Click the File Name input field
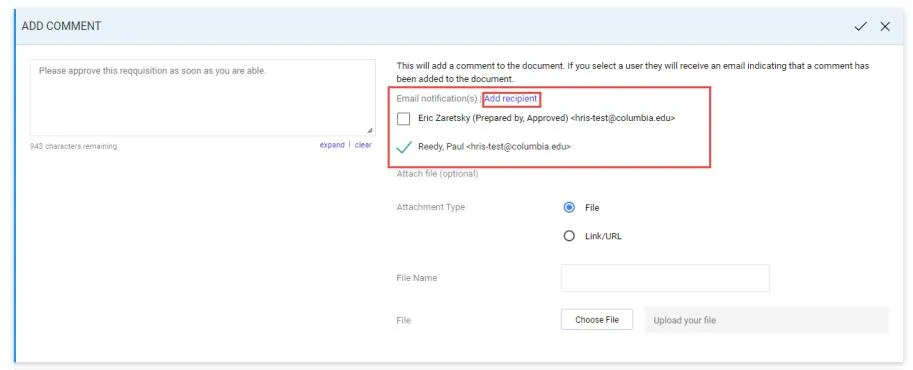 (665, 278)
